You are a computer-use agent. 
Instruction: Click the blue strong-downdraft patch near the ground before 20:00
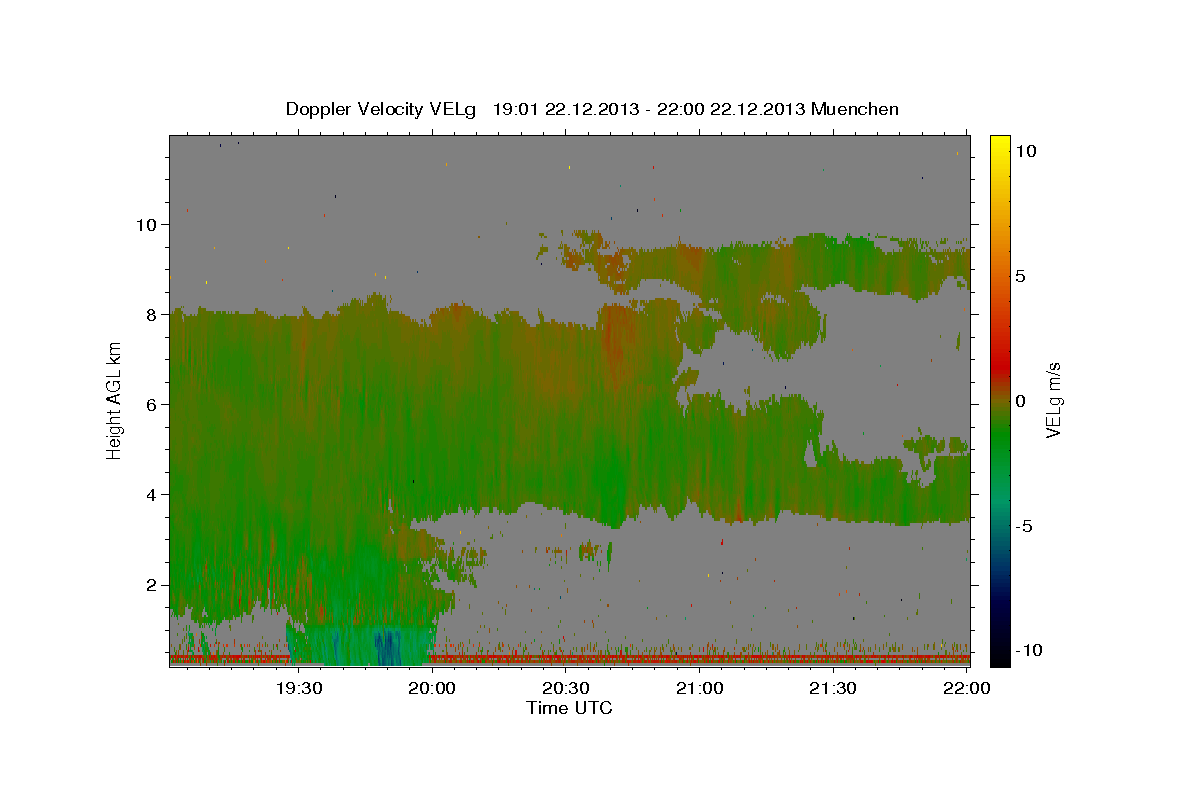pos(386,646)
